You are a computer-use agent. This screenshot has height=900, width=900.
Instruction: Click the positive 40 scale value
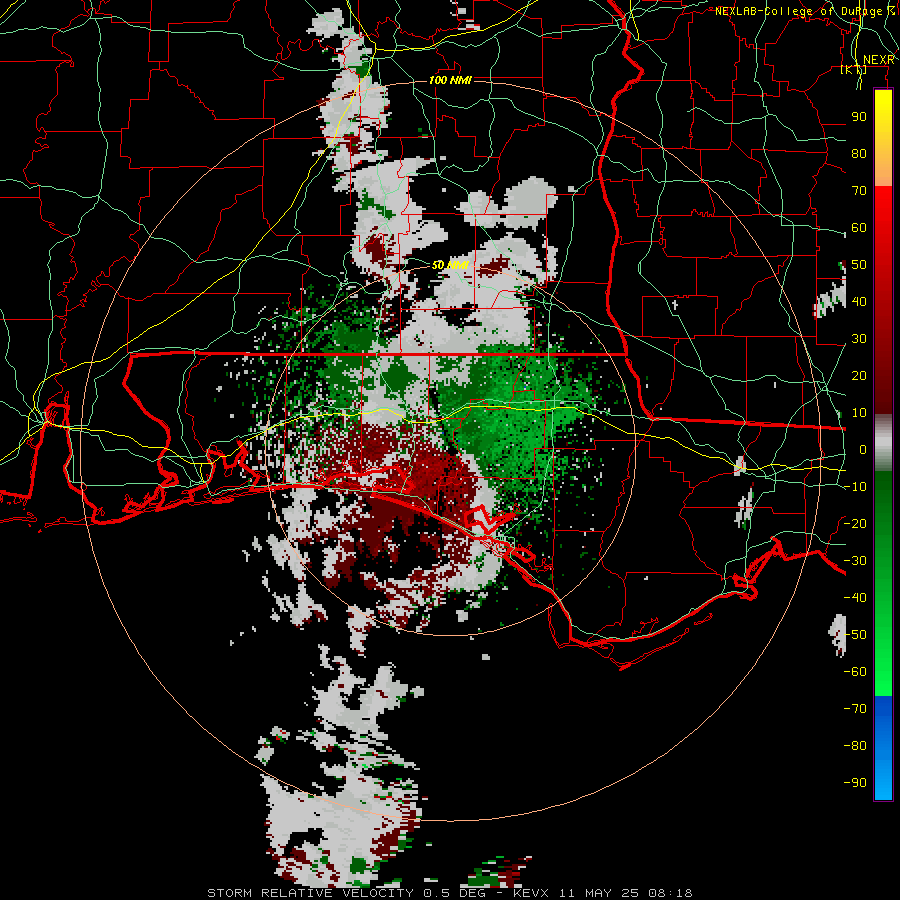pyautogui.click(x=859, y=301)
